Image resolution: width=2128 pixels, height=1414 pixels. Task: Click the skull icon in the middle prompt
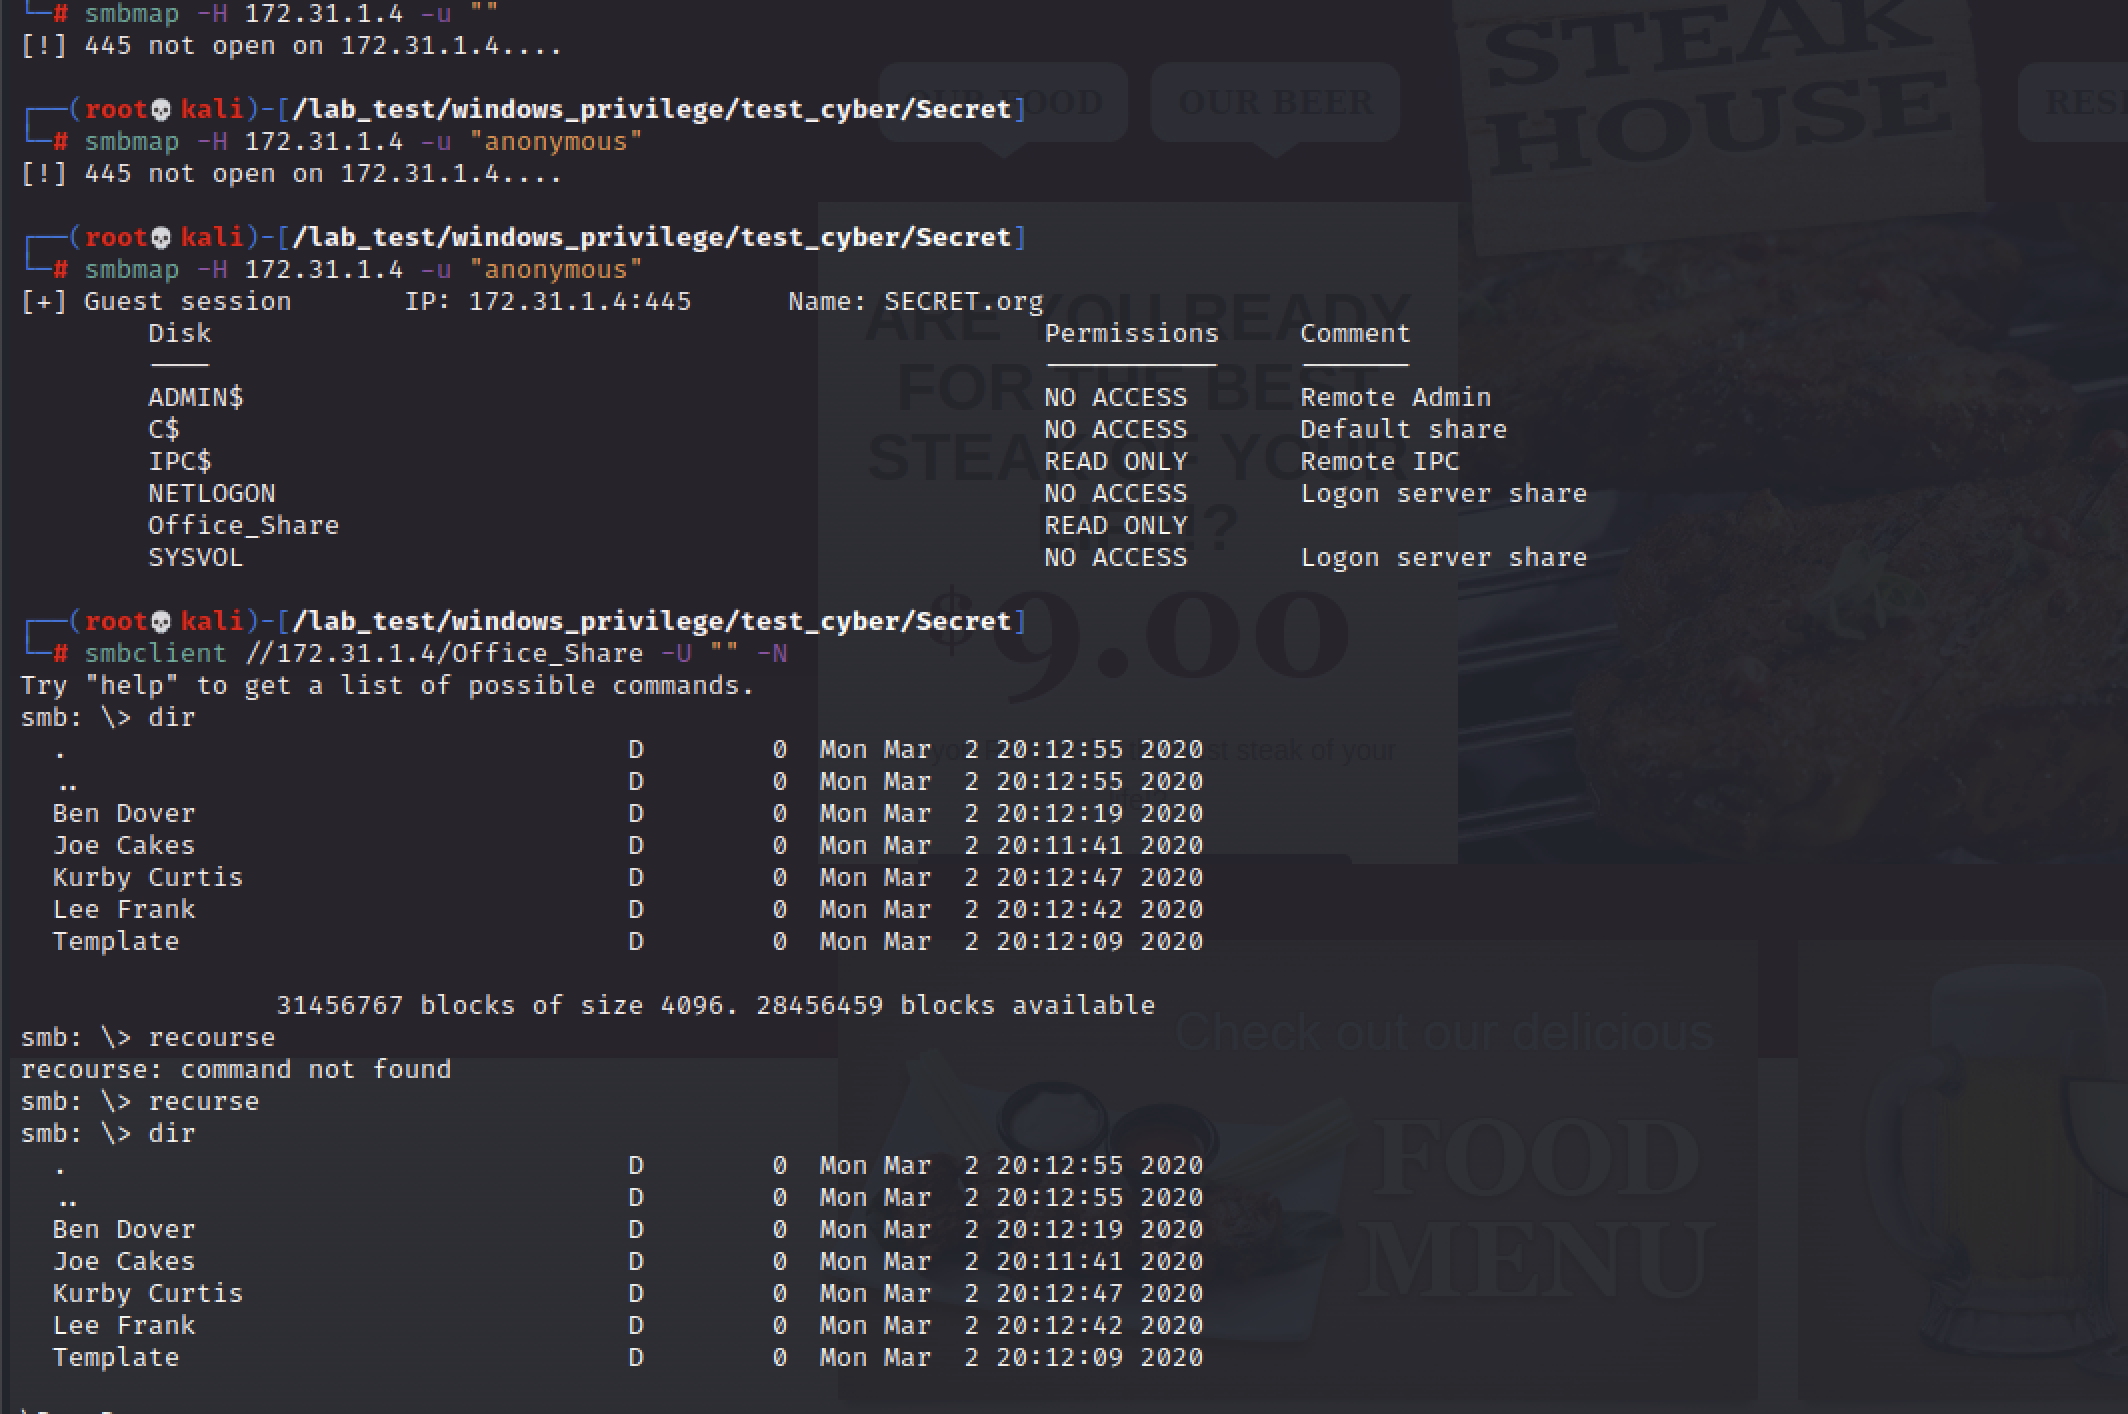161,238
